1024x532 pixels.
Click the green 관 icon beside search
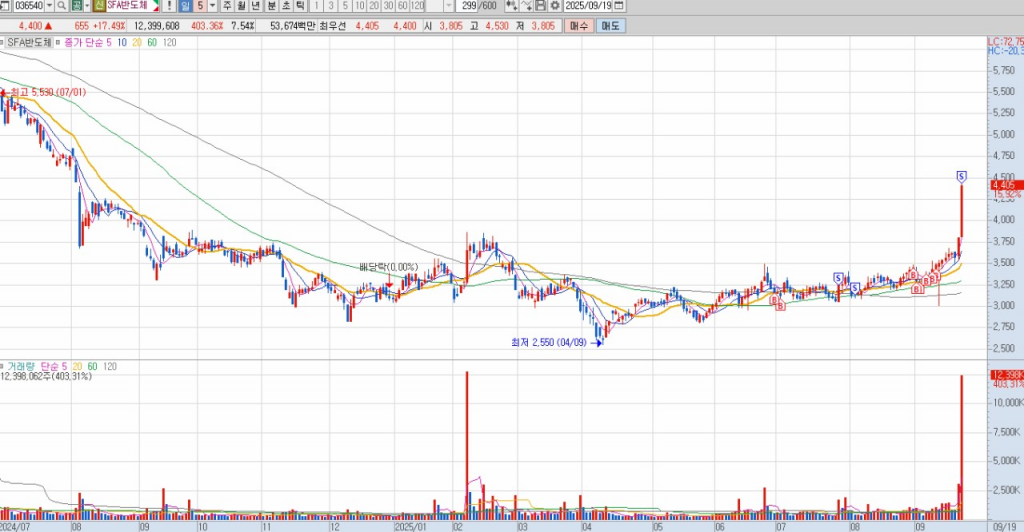click(76, 6)
